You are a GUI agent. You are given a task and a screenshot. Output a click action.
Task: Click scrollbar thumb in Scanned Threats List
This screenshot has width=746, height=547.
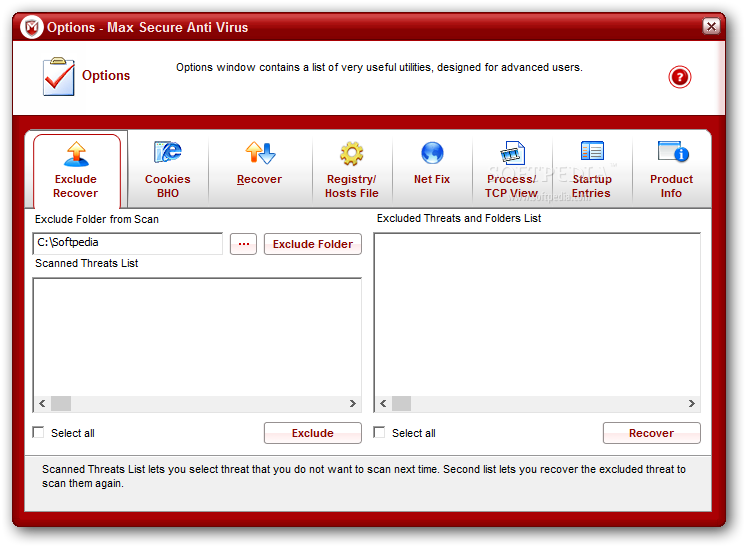[61, 403]
